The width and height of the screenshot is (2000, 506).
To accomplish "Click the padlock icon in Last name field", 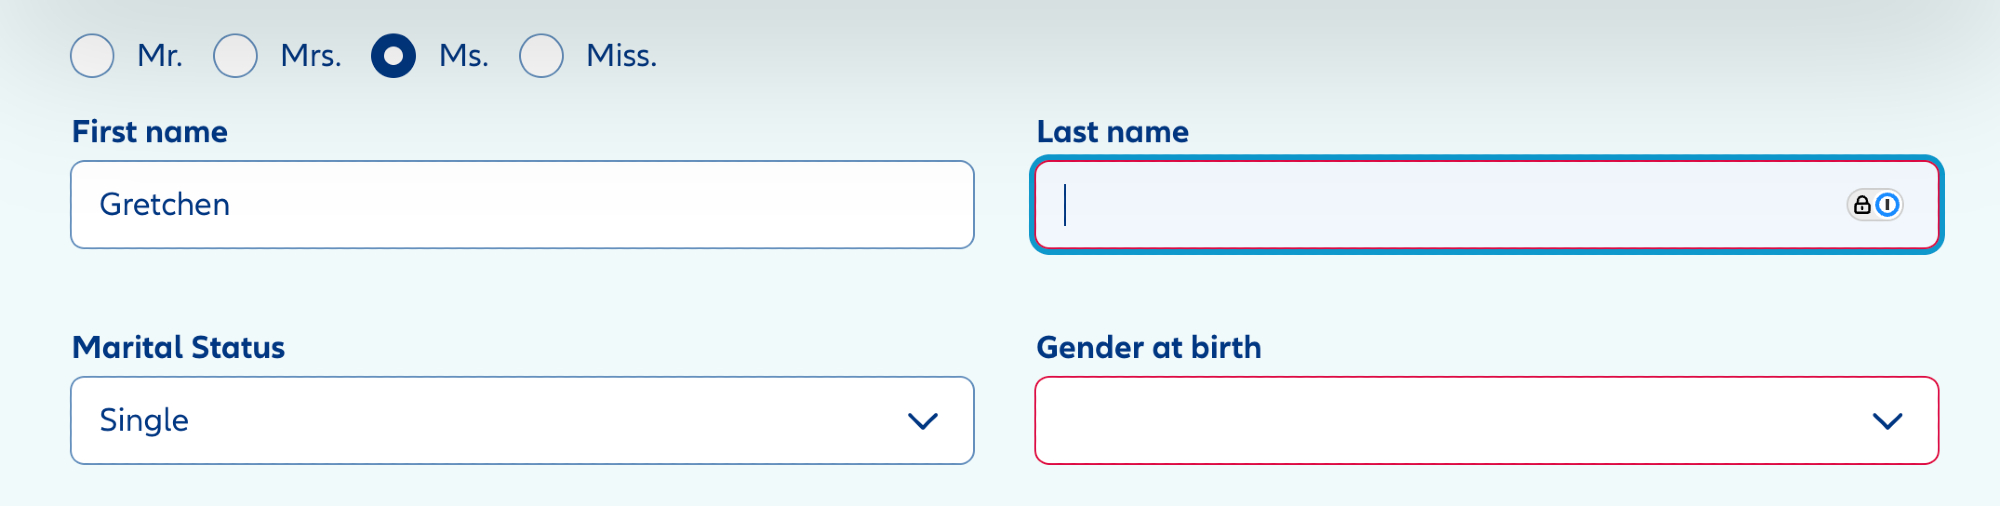I will click(1862, 205).
